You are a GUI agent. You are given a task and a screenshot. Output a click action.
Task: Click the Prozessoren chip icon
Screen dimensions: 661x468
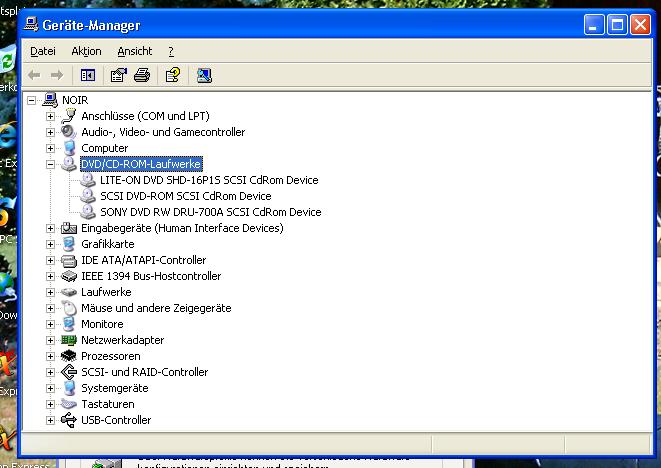pyautogui.click(x=69, y=356)
